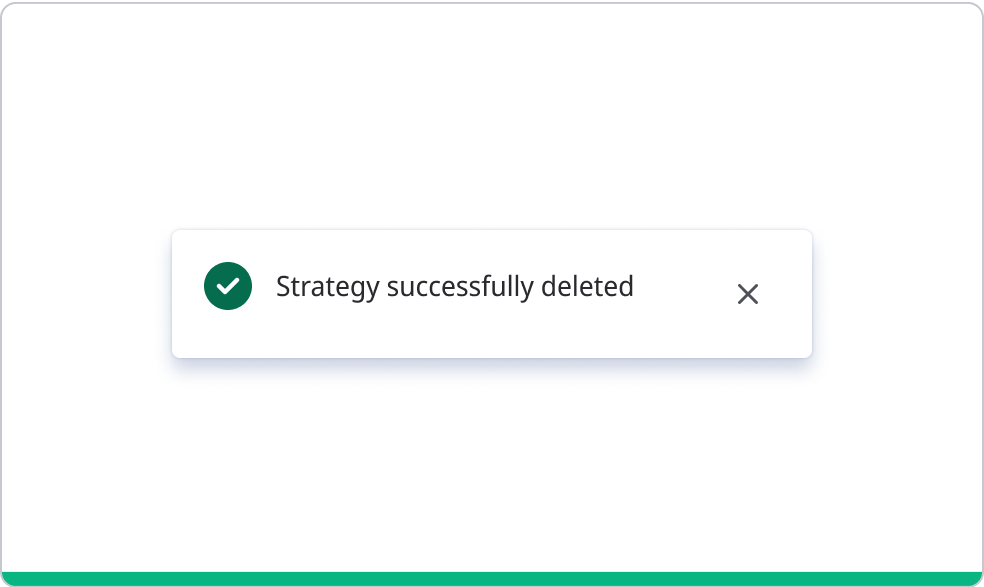
Task: Click the green bar along the bottom edge
Action: coord(492,579)
